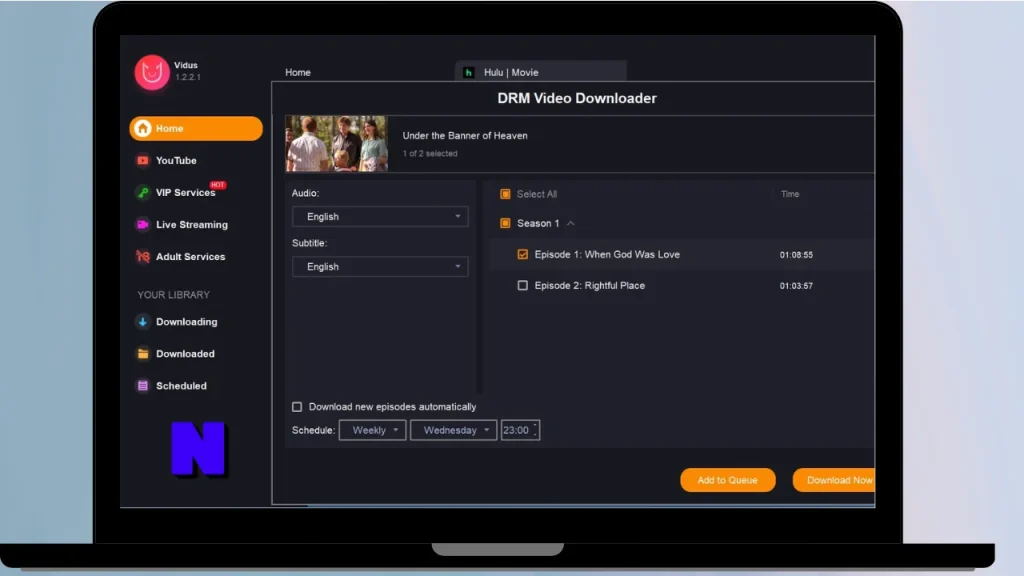The height and width of the screenshot is (576, 1024).
Task: Click the 1 of 2 selected text
Action: point(430,153)
